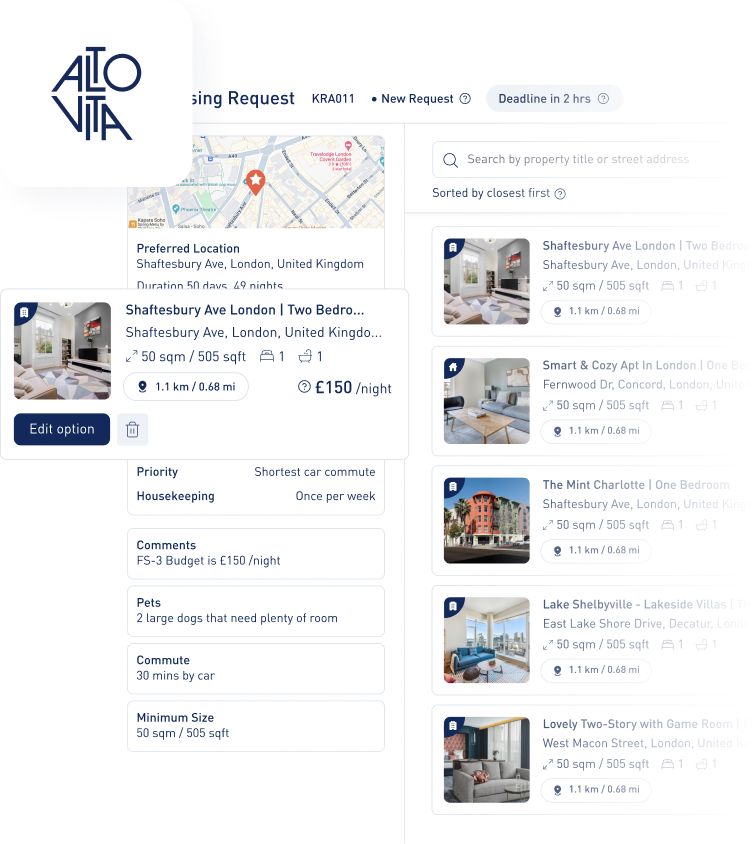The image size is (753, 844).
Task: Click Once per week housekeeping value
Action: tap(335, 496)
